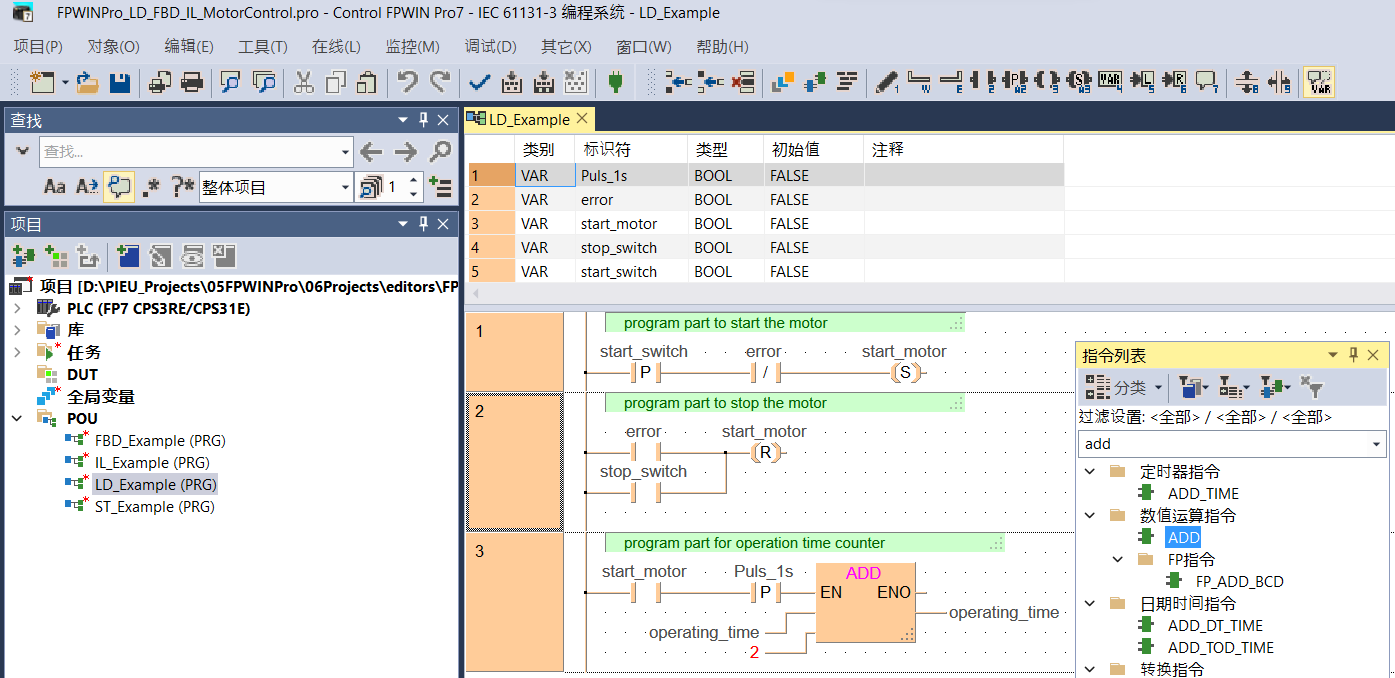This screenshot has height=678, width=1395.
Task: Switch to the LD_Example editor tab
Action: pos(528,120)
